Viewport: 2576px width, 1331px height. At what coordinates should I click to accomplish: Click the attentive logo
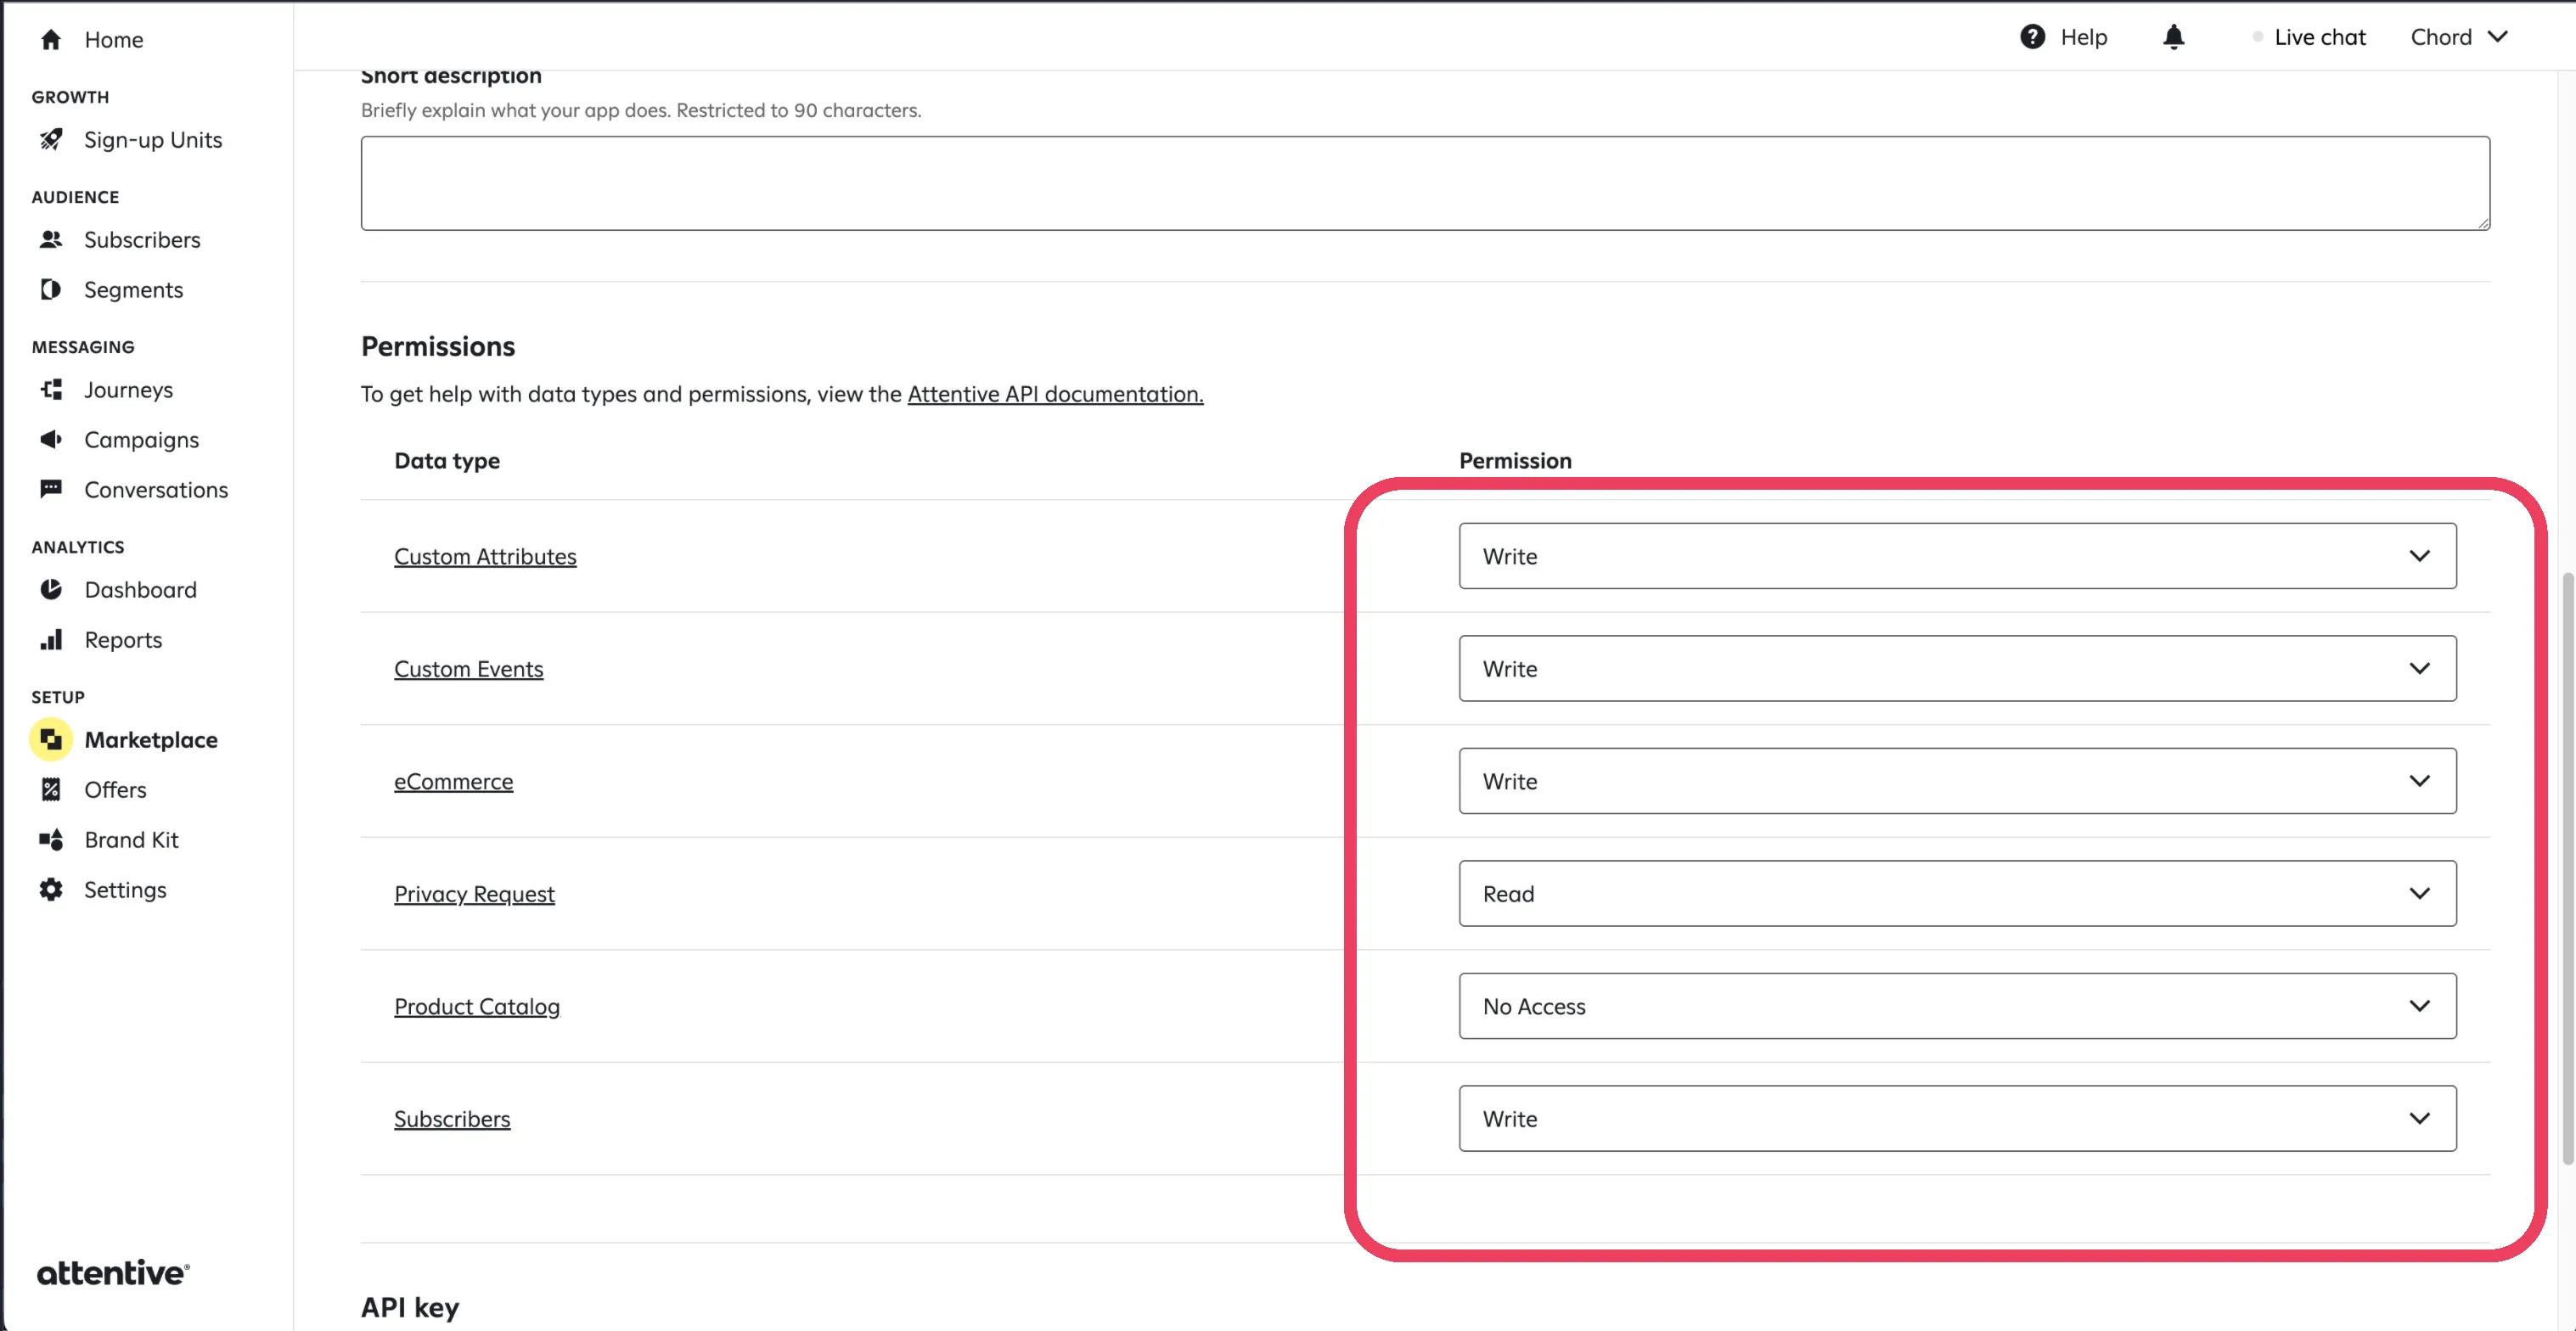pyautogui.click(x=113, y=1272)
